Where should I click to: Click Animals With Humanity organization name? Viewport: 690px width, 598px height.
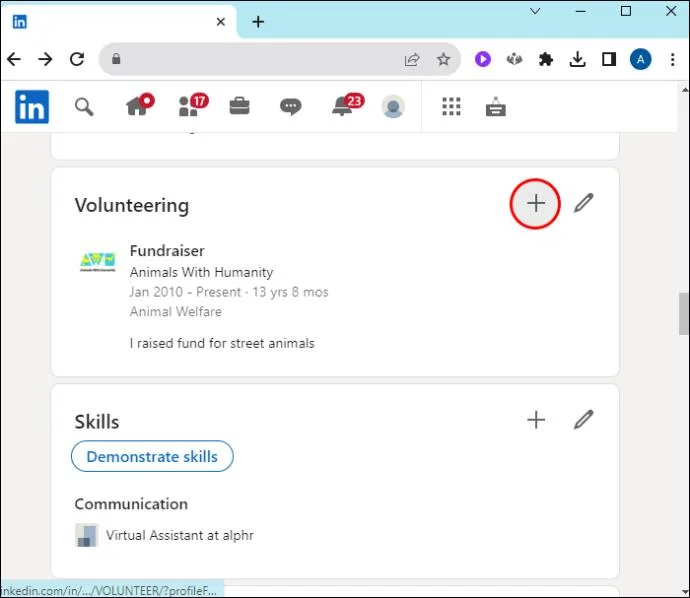tap(202, 272)
